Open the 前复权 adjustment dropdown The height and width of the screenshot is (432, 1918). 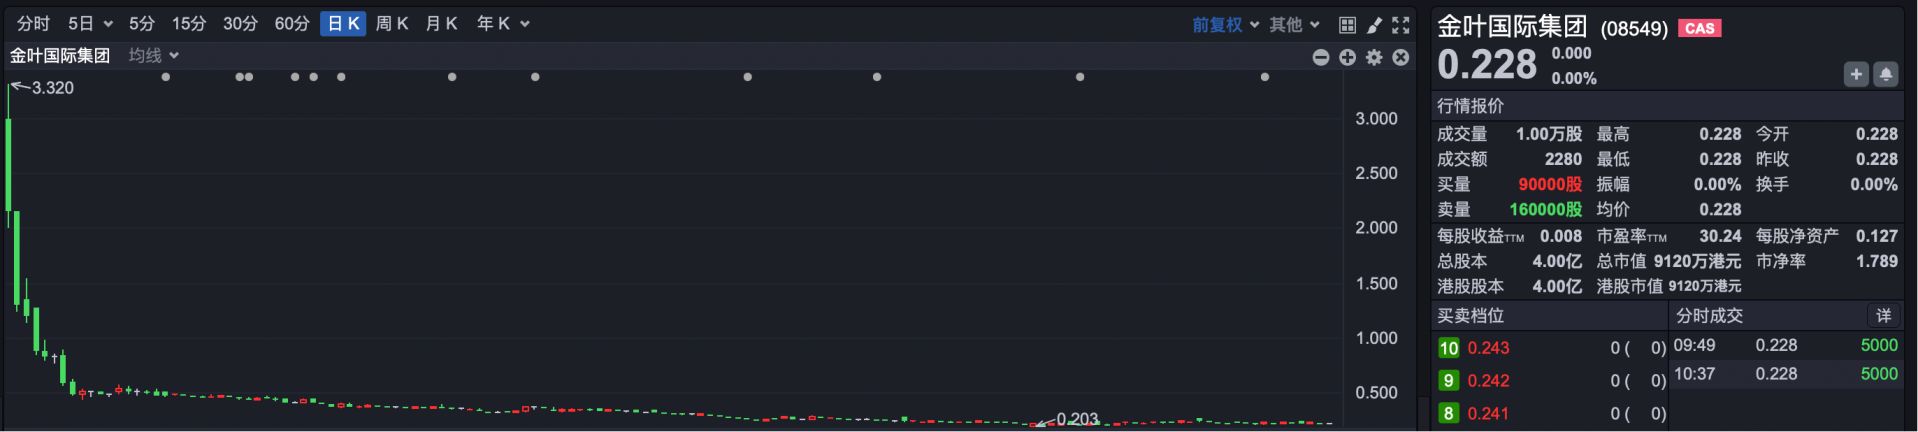(x=1225, y=25)
